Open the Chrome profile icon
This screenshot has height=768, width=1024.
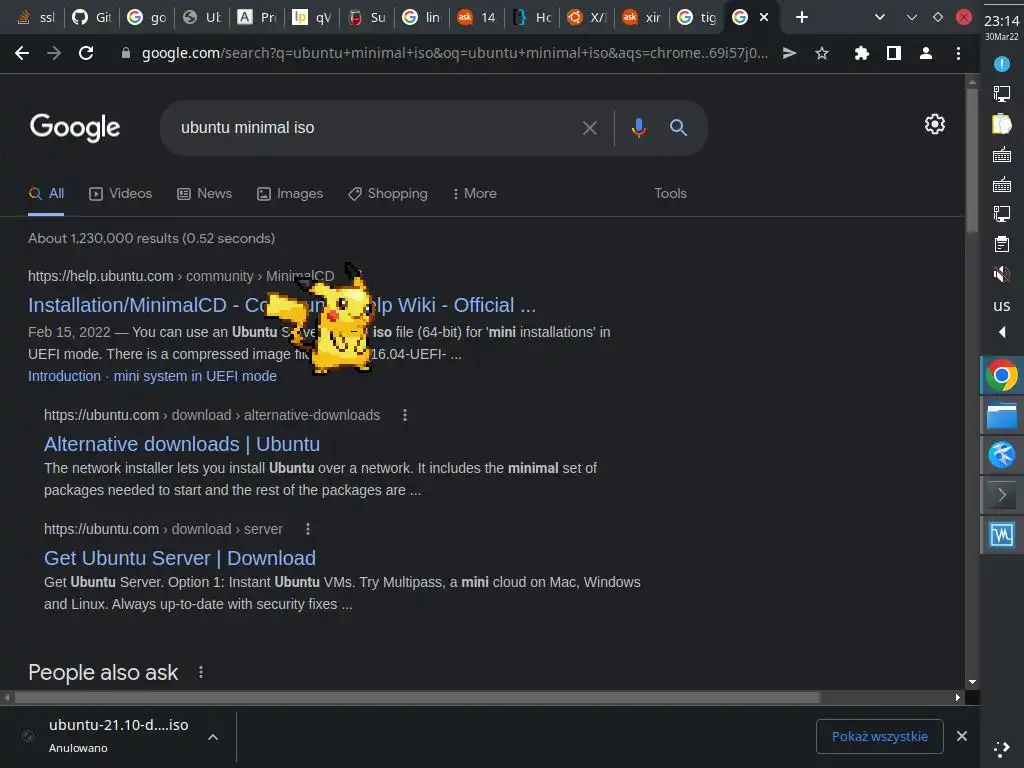925,54
